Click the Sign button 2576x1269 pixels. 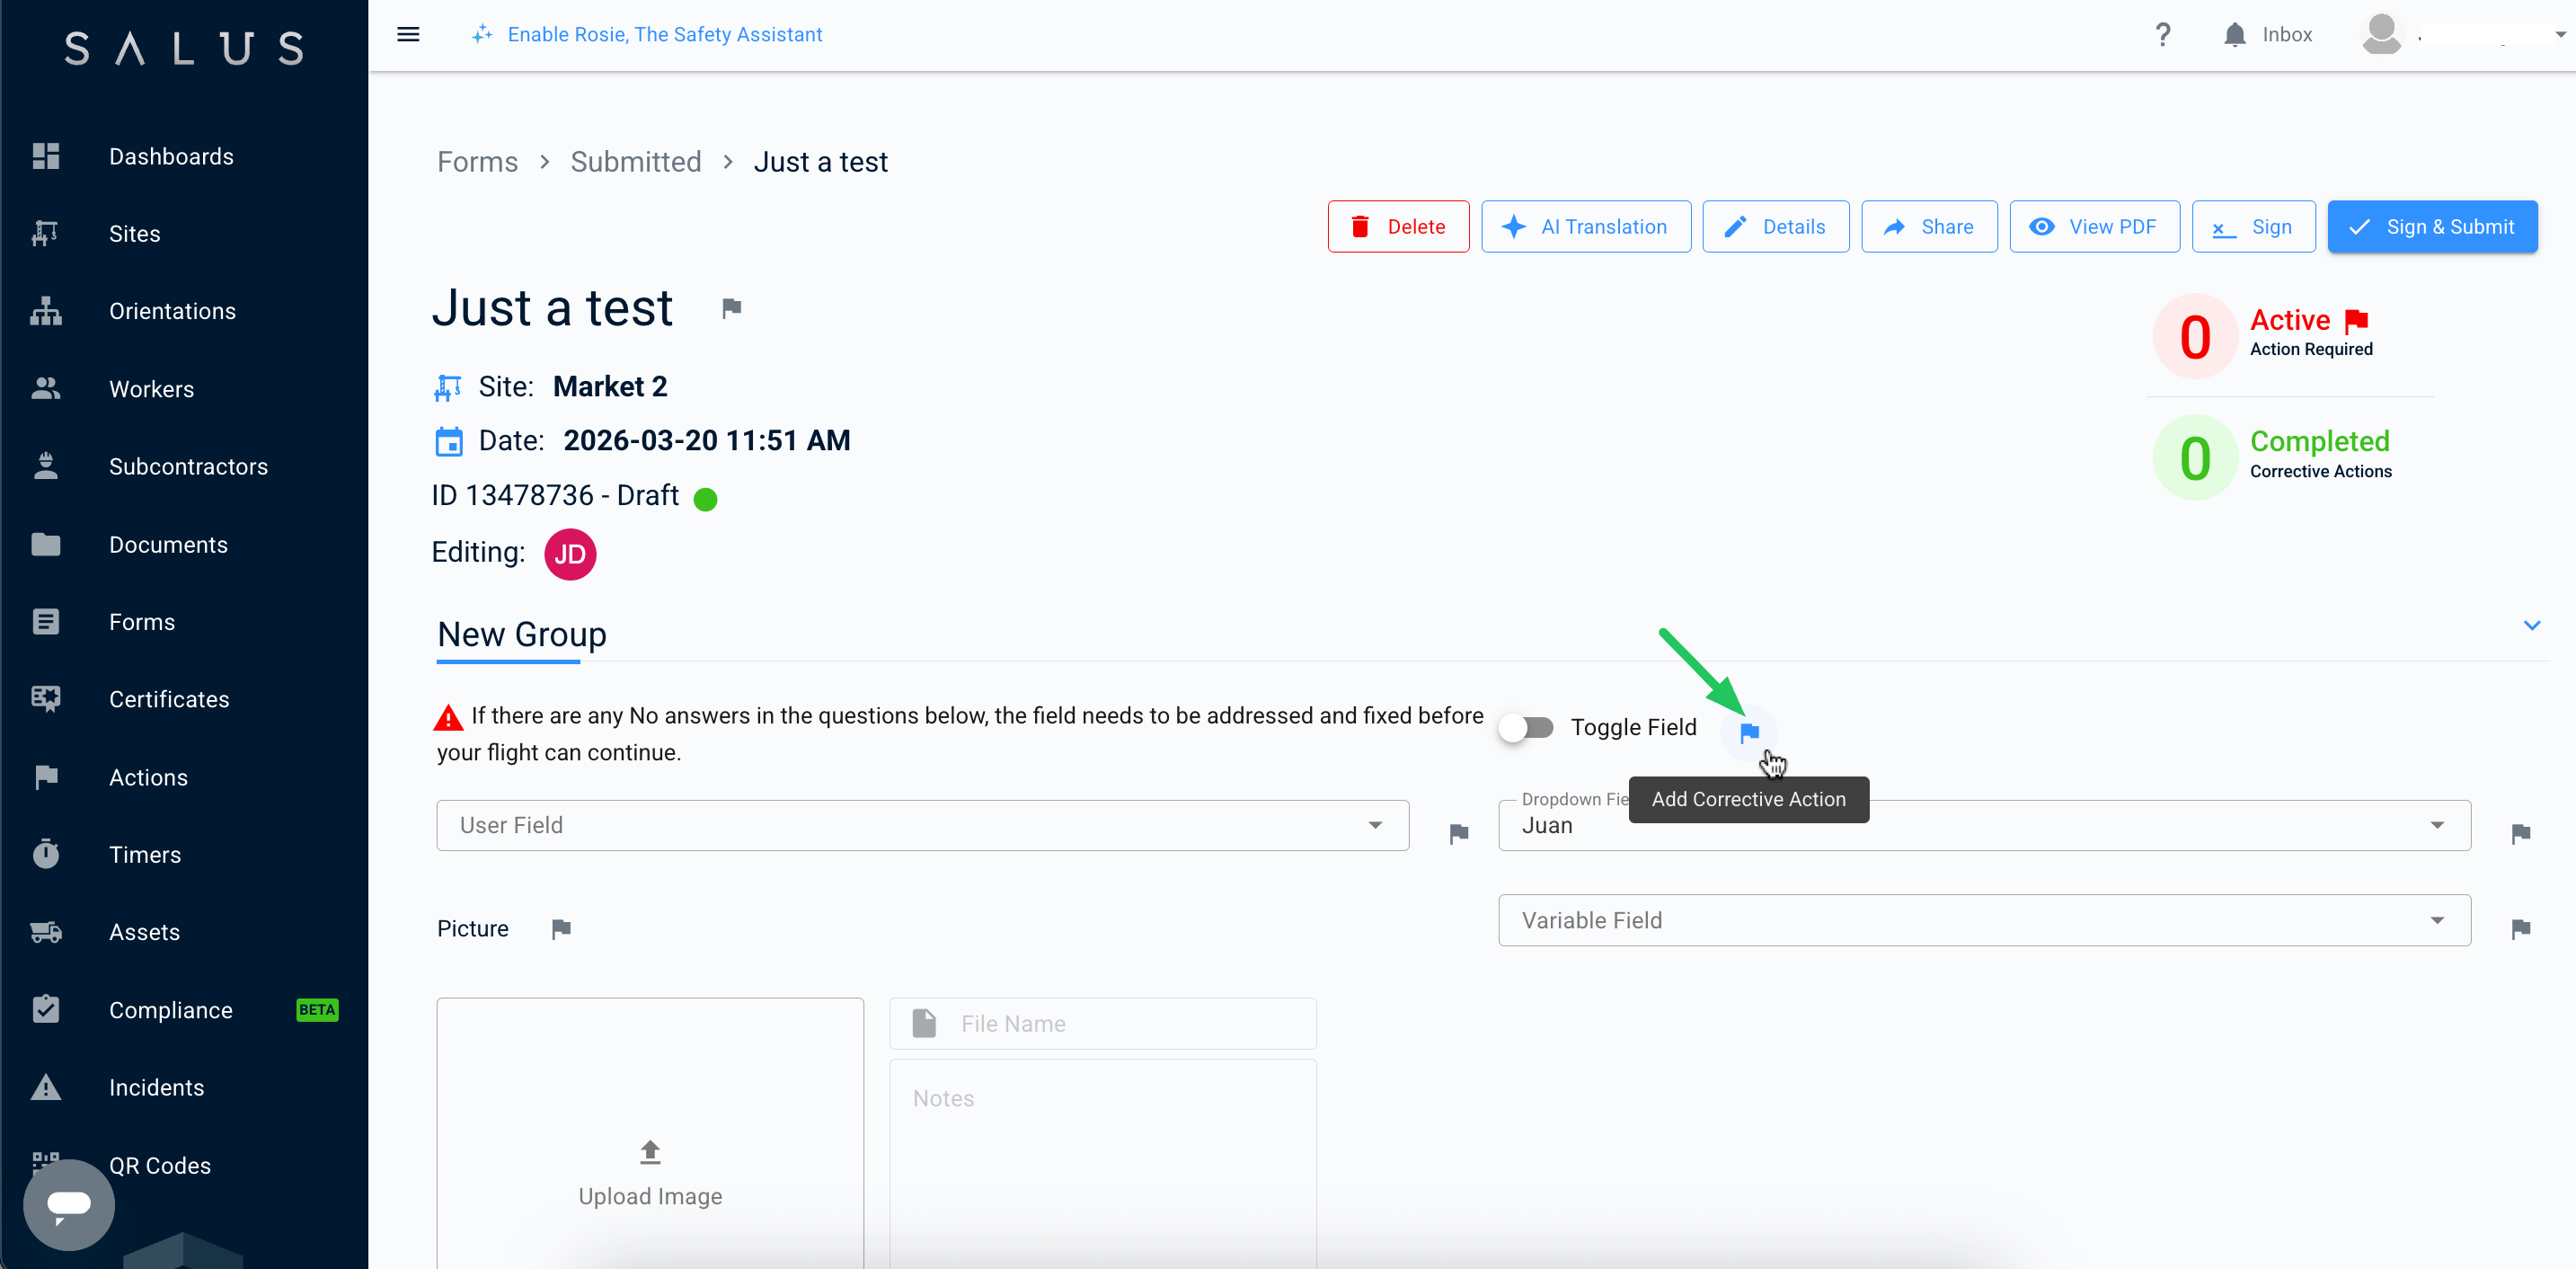point(2253,227)
